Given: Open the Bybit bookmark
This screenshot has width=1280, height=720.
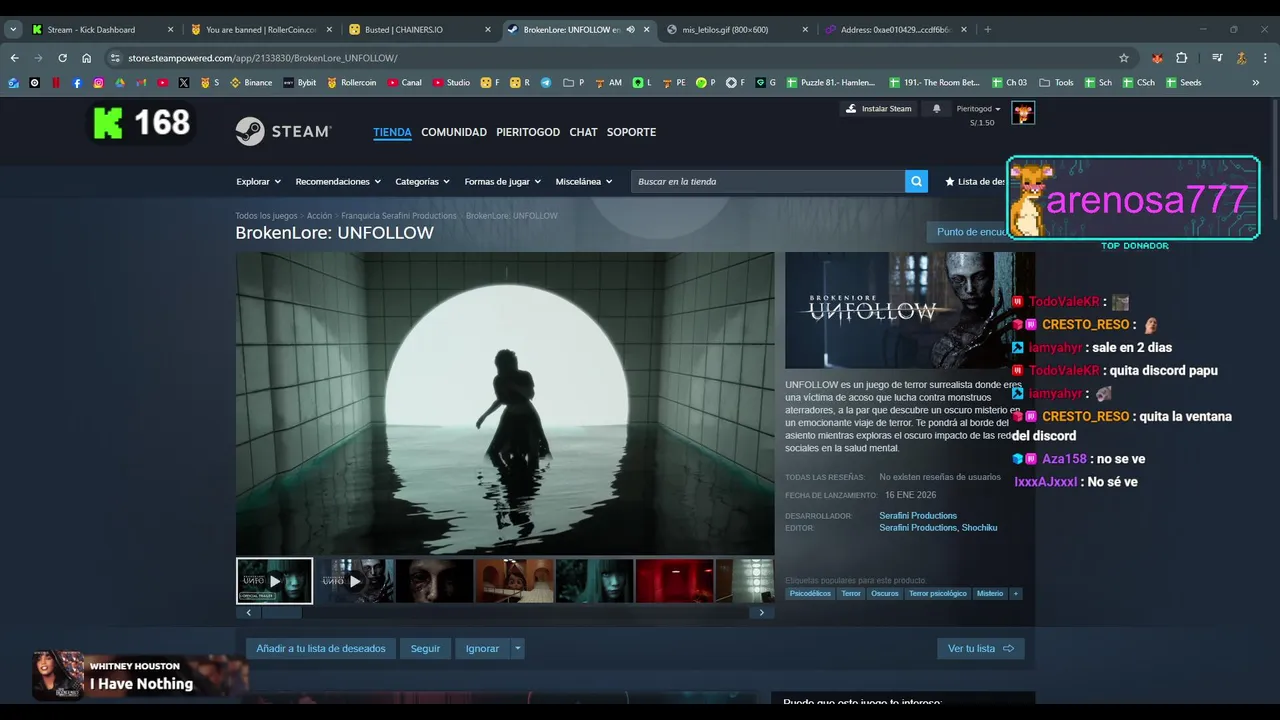Looking at the screenshot, I should click(300, 83).
